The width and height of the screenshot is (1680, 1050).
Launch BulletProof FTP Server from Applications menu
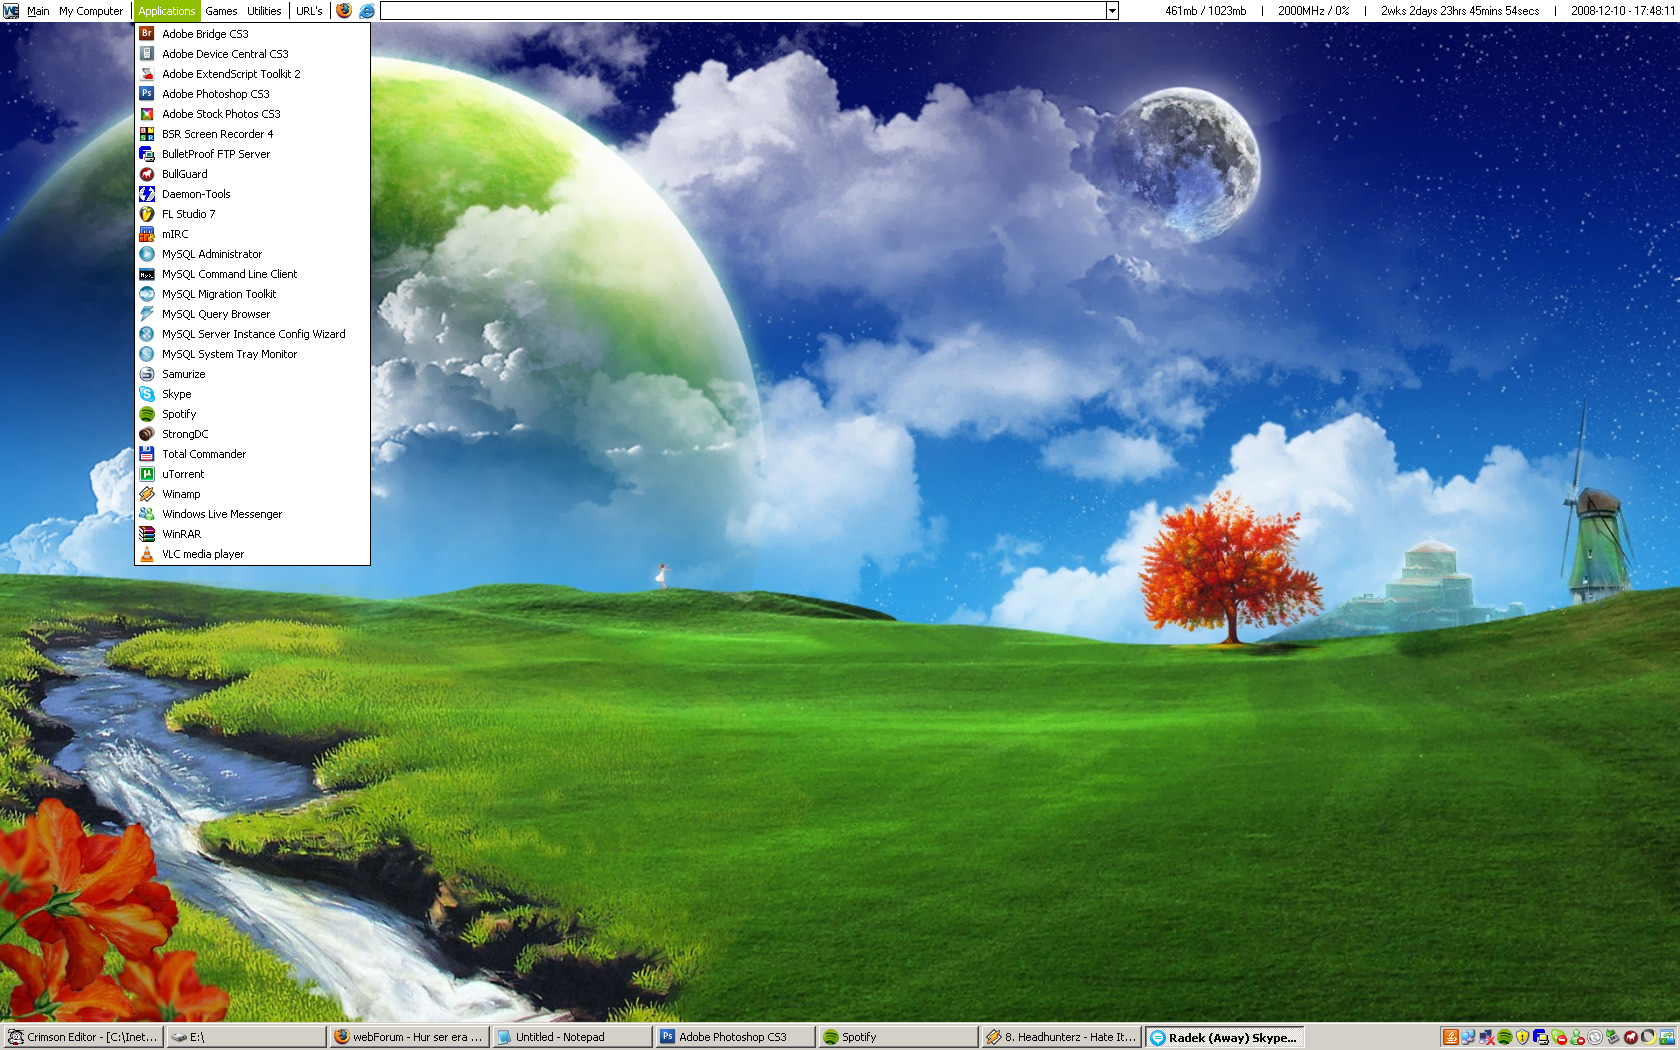pos(253,154)
